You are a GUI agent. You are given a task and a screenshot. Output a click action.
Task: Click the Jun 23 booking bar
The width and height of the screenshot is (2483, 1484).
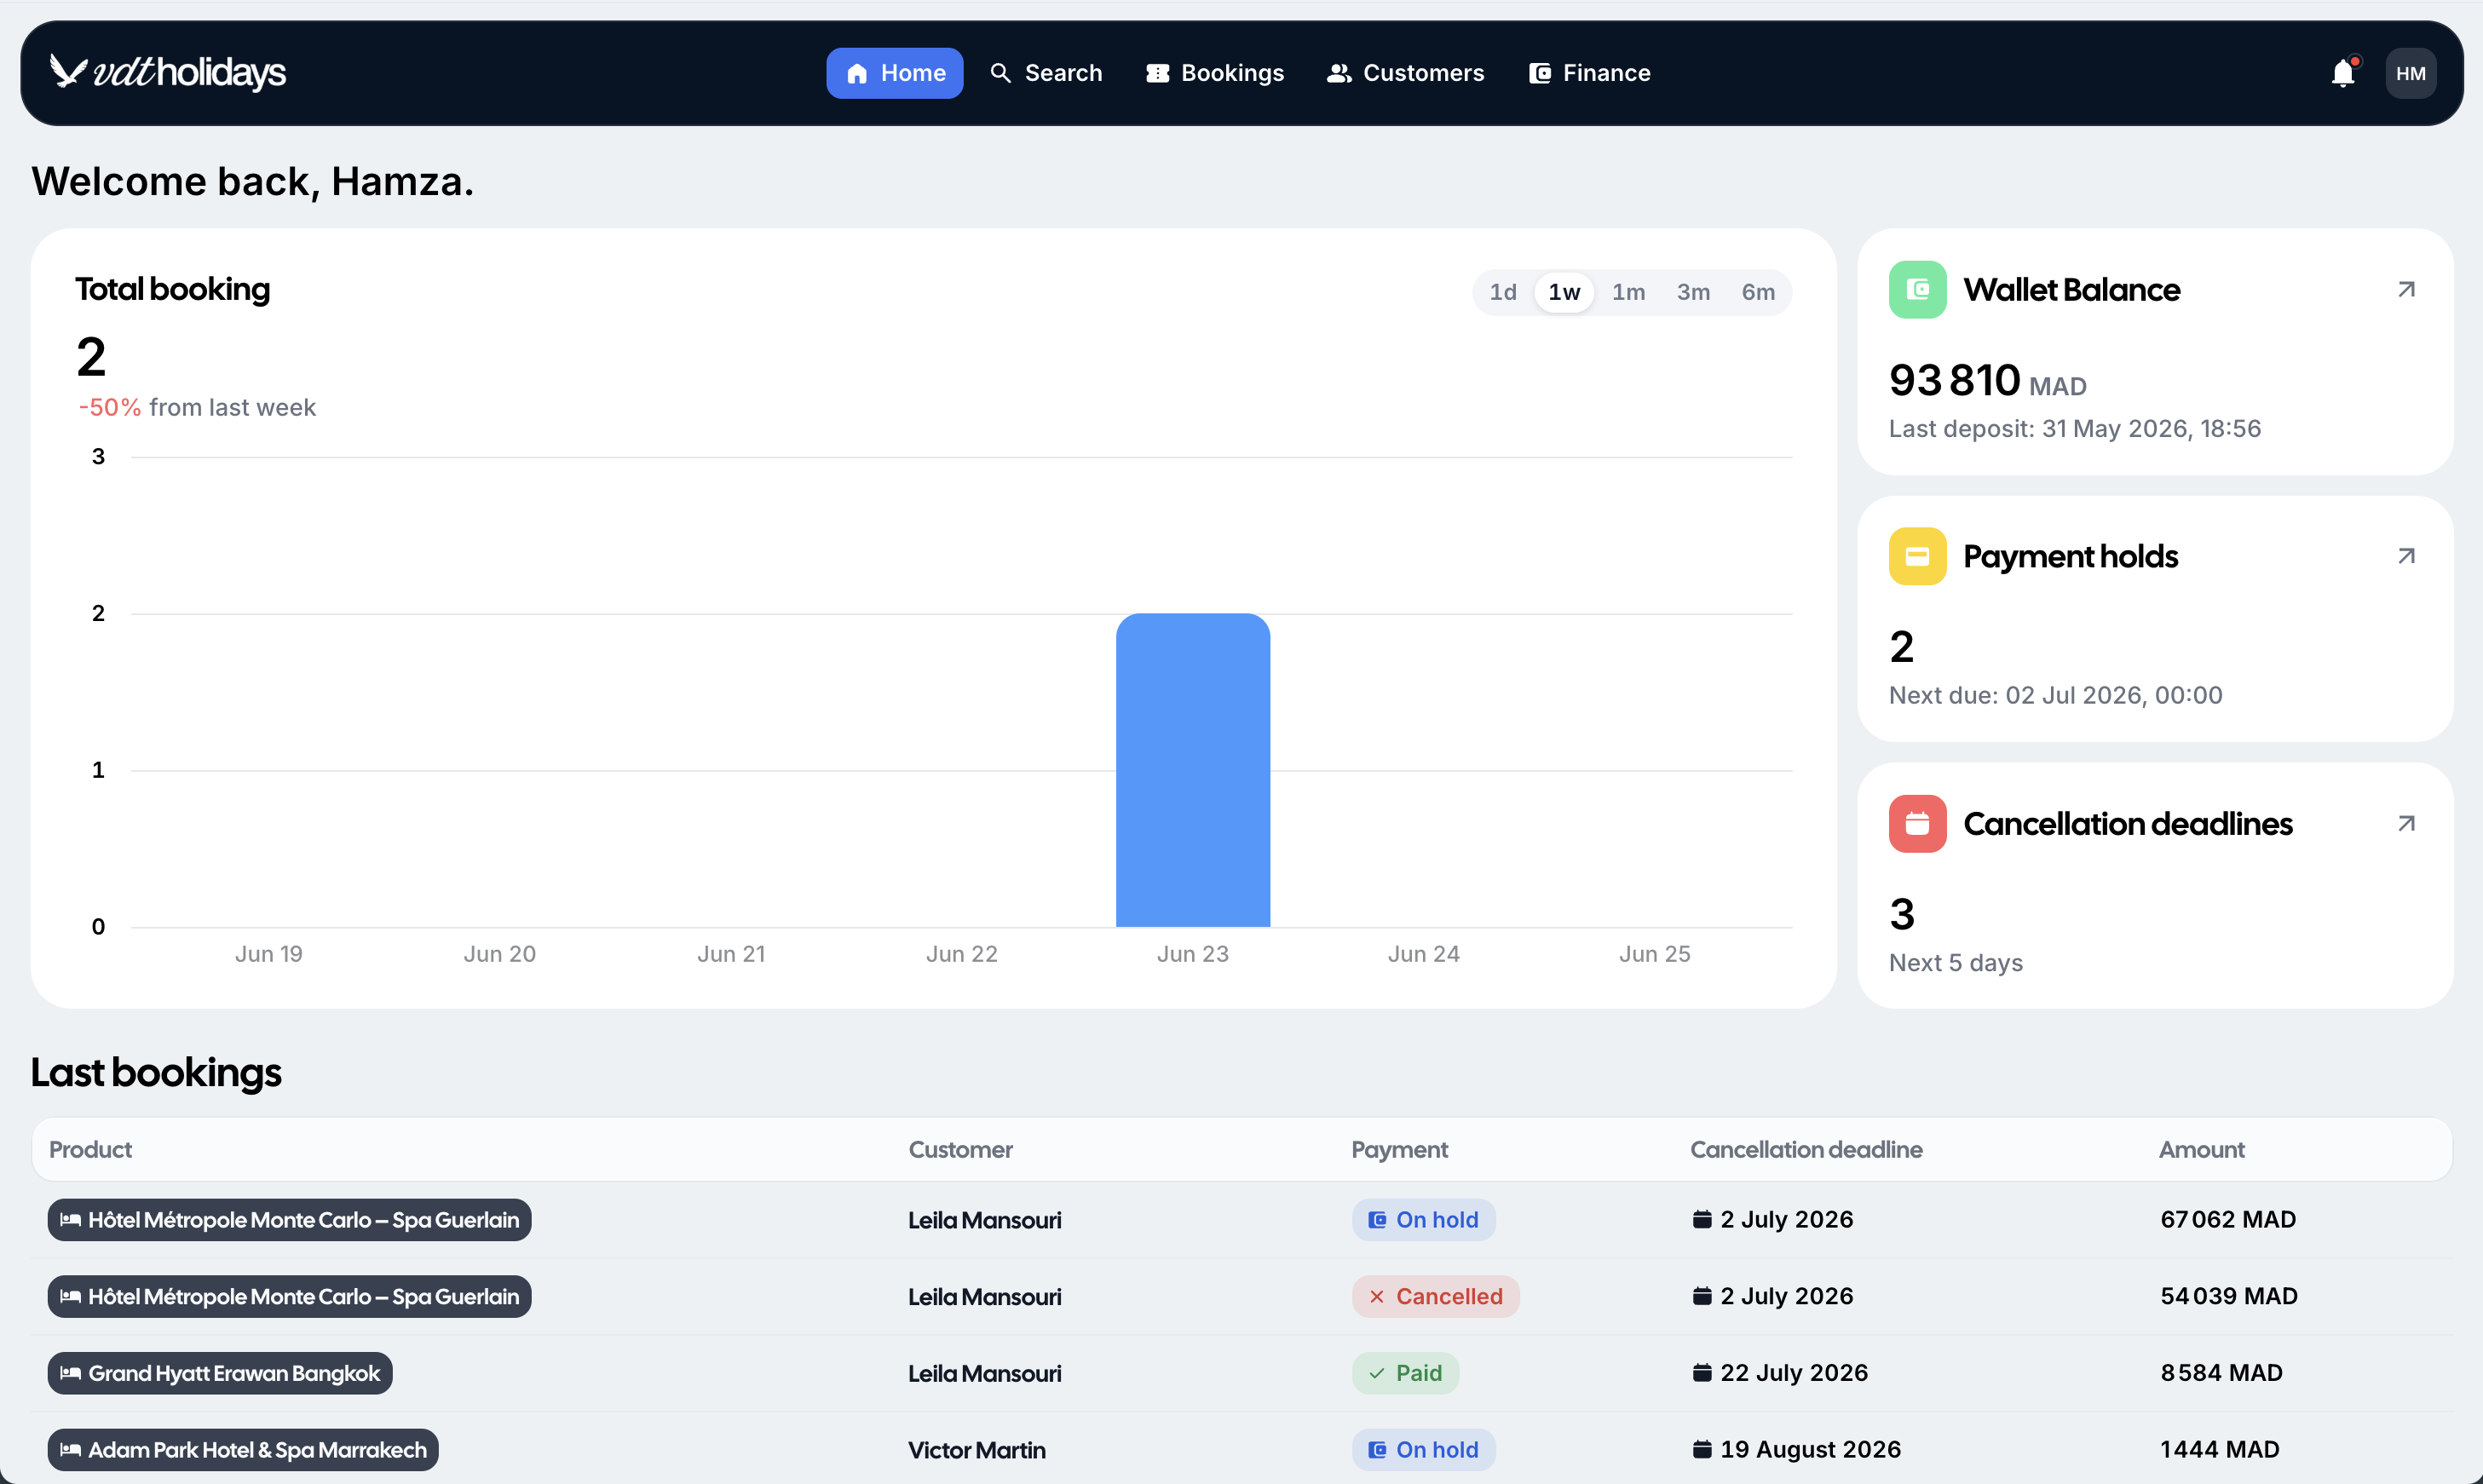point(1193,770)
